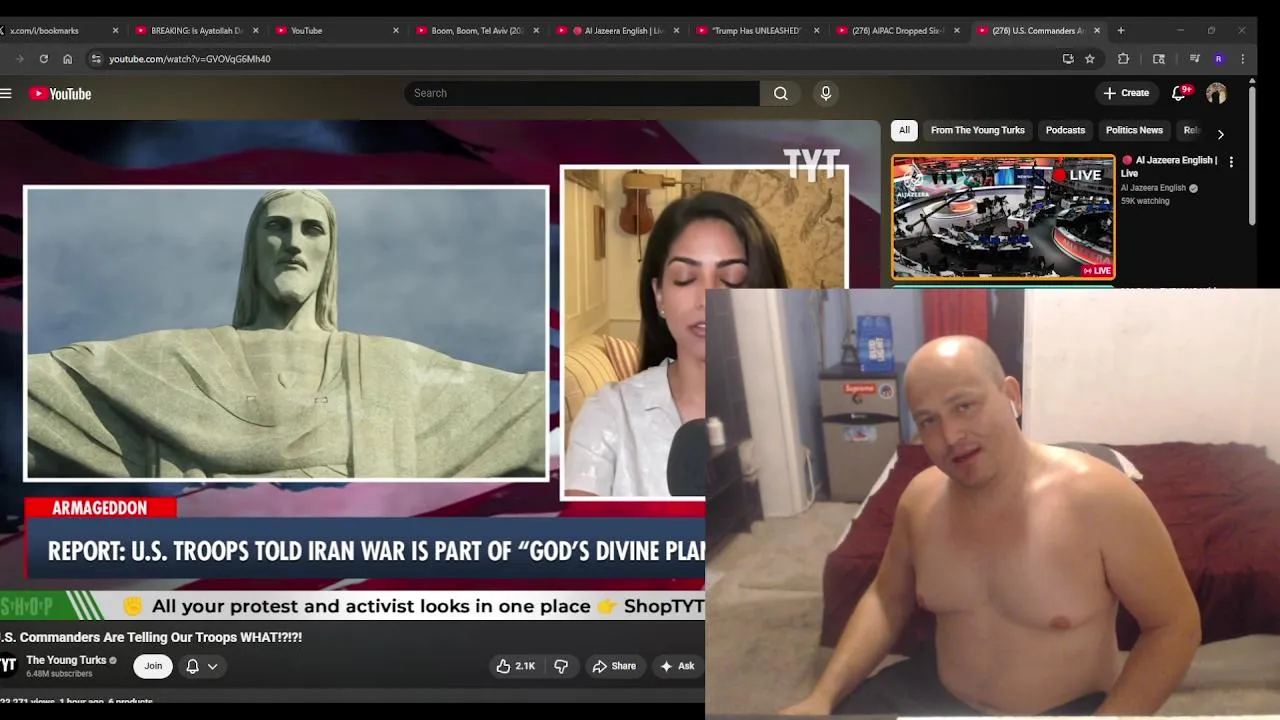Click the Ask button under the video
Viewport: 1280px width, 720px height.
pyautogui.click(x=676, y=666)
